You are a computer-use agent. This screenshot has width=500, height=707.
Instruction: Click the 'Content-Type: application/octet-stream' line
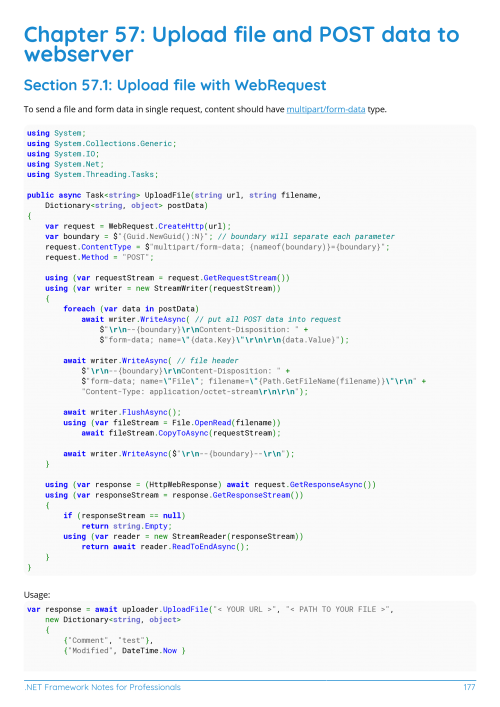[195, 392]
